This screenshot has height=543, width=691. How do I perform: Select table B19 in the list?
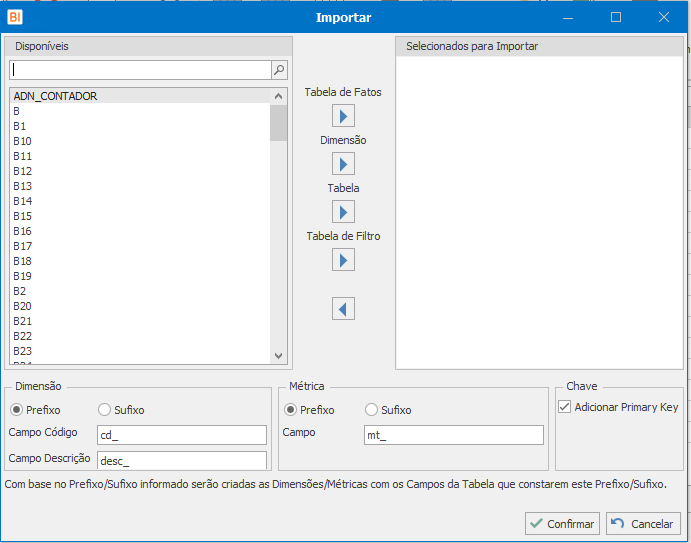(x=140, y=276)
